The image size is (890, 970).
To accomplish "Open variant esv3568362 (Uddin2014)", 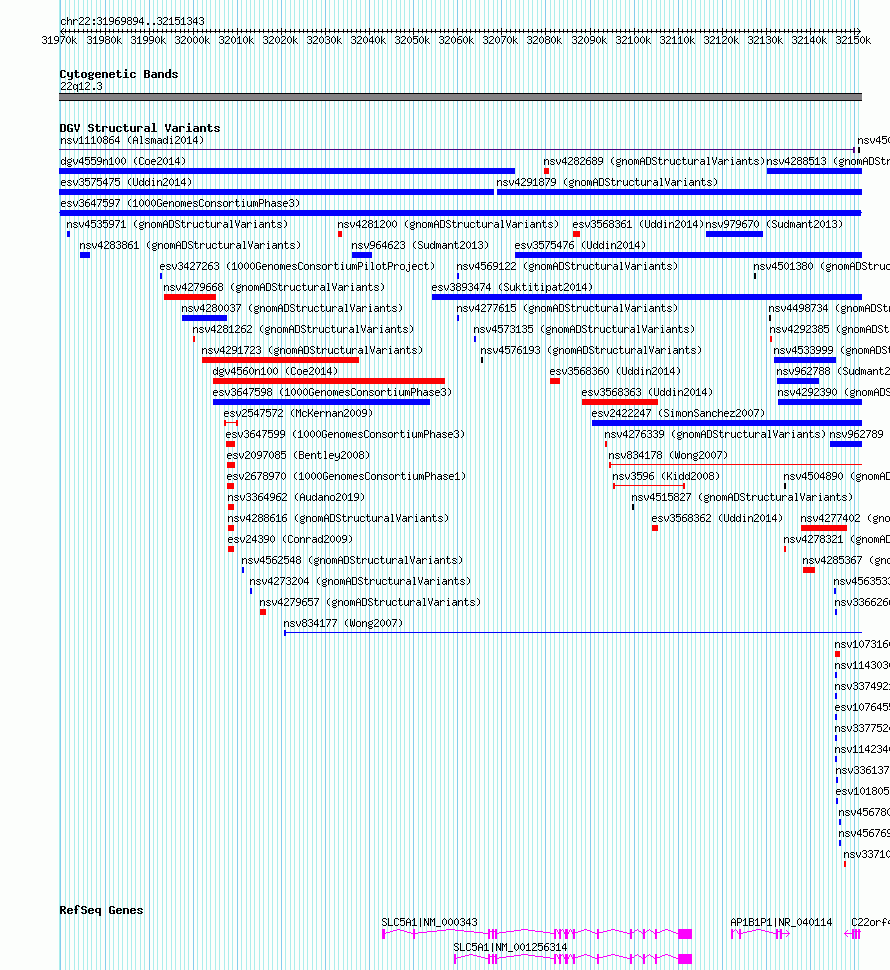I will [717, 519].
